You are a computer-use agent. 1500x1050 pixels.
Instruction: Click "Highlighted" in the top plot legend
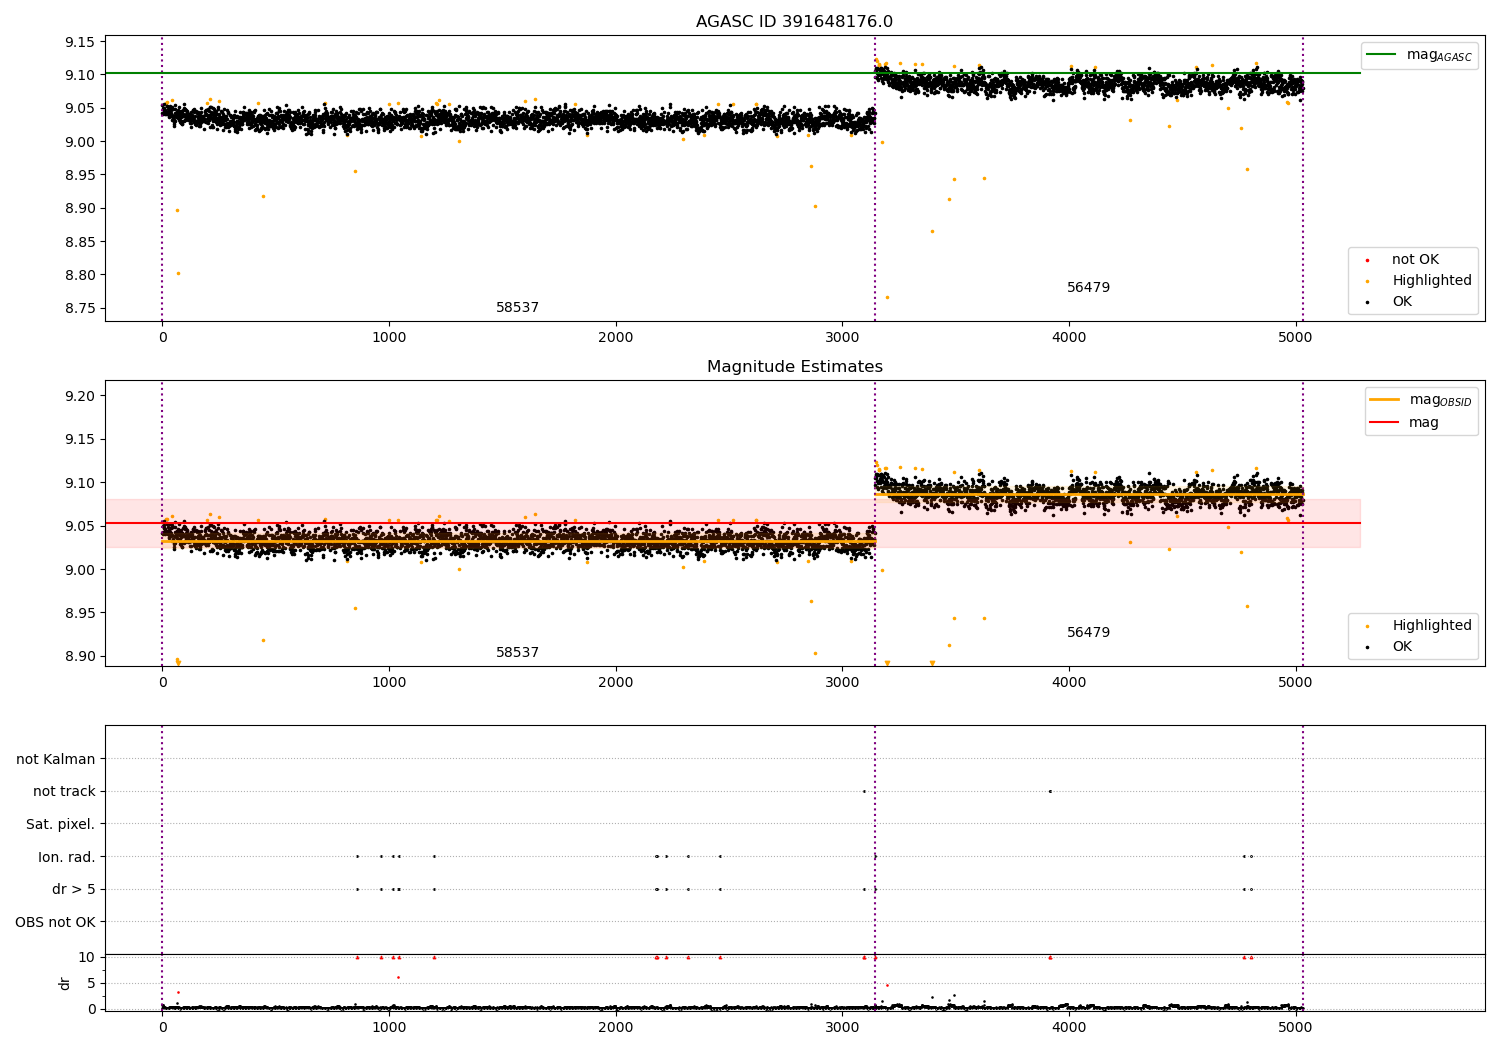pyautogui.click(x=1431, y=281)
